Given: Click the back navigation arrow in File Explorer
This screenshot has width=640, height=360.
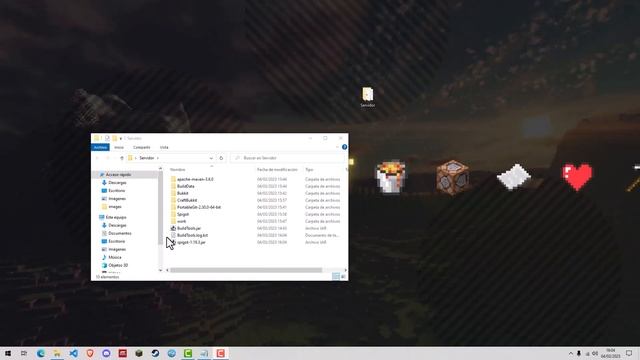Looking at the screenshot, I should coord(97,158).
